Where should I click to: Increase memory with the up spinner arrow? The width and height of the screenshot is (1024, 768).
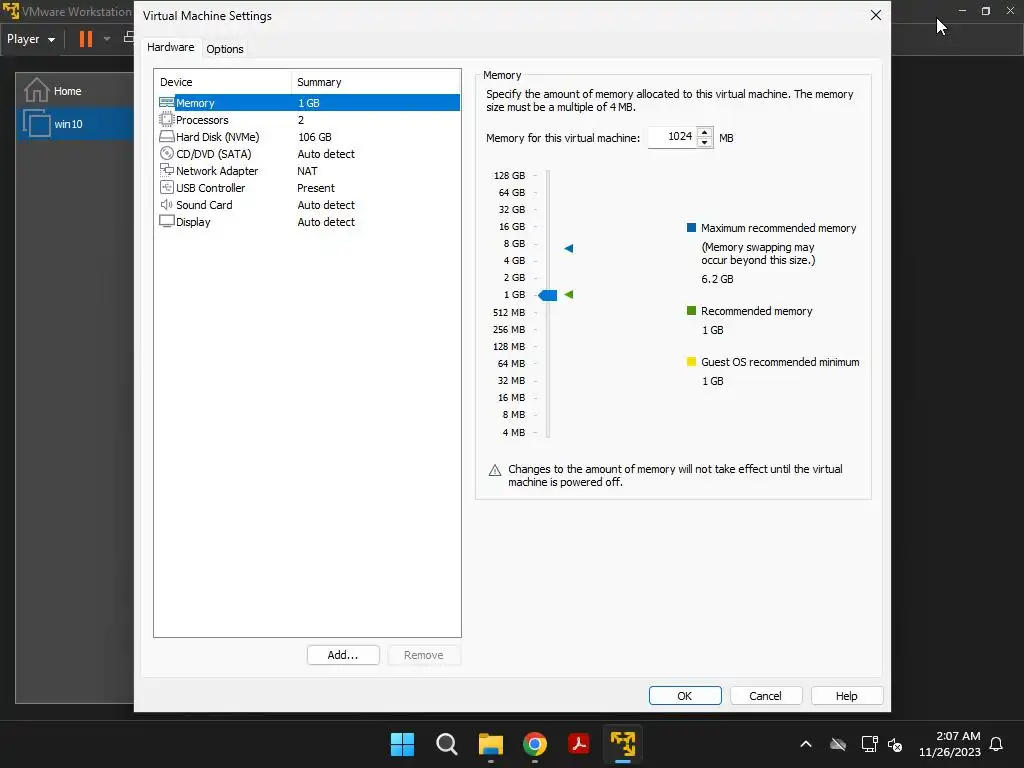705,133
